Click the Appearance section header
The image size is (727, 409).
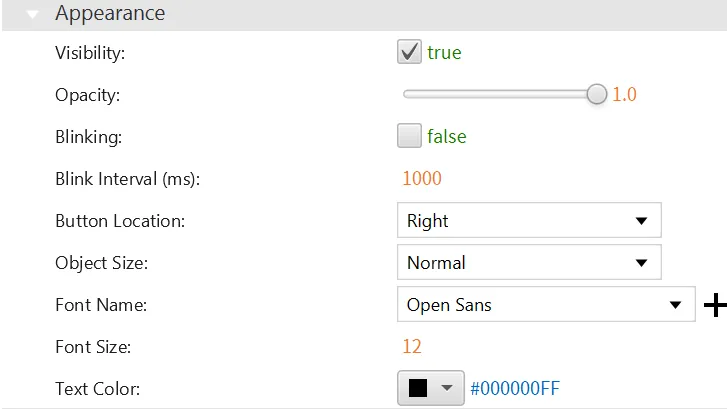pos(110,14)
